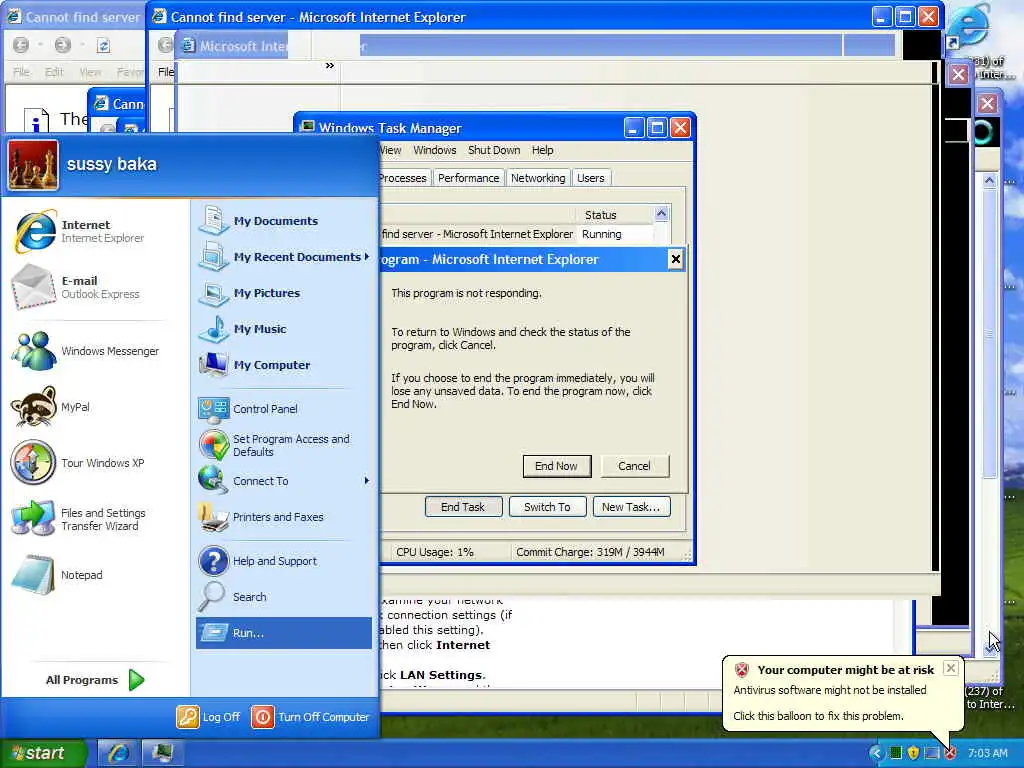Open Search from the Start menu
The image size is (1024, 768).
pyautogui.click(x=283, y=597)
